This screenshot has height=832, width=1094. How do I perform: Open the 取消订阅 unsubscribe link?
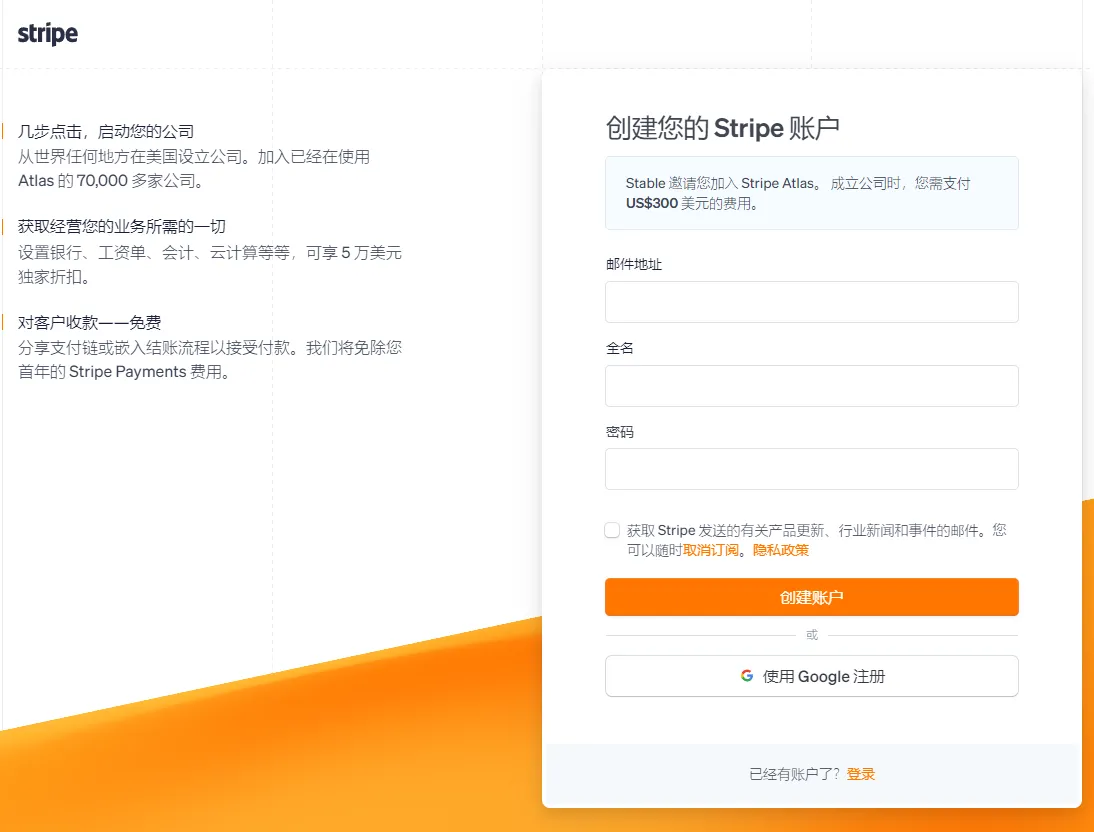pyautogui.click(x=710, y=550)
